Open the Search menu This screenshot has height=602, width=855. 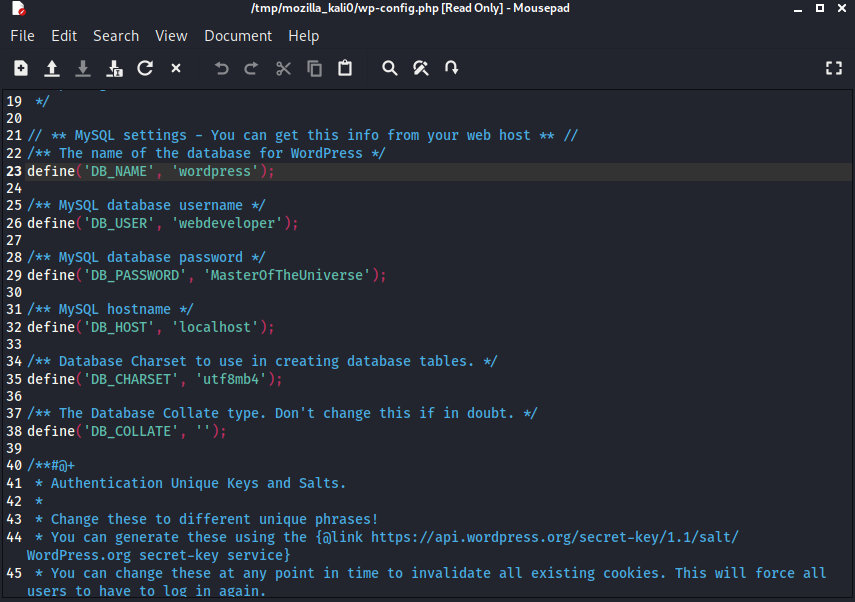coord(116,36)
